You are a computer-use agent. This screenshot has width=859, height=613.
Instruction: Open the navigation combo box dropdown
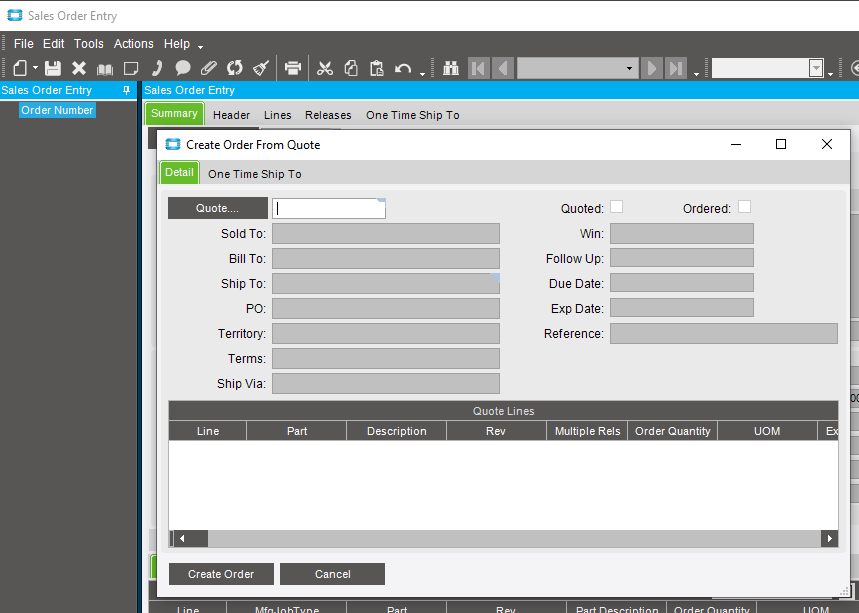pos(629,68)
